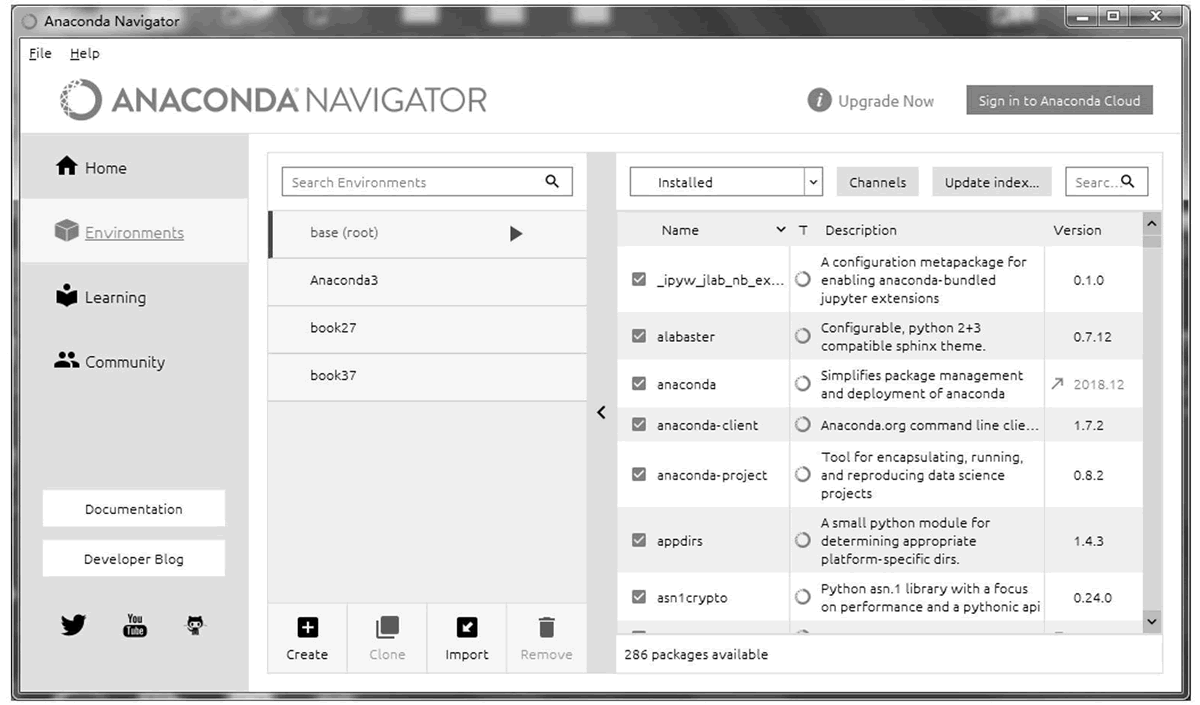The image size is (1200, 705).
Task: Click Sign in to Anaconda Cloud
Action: [x=1059, y=101]
